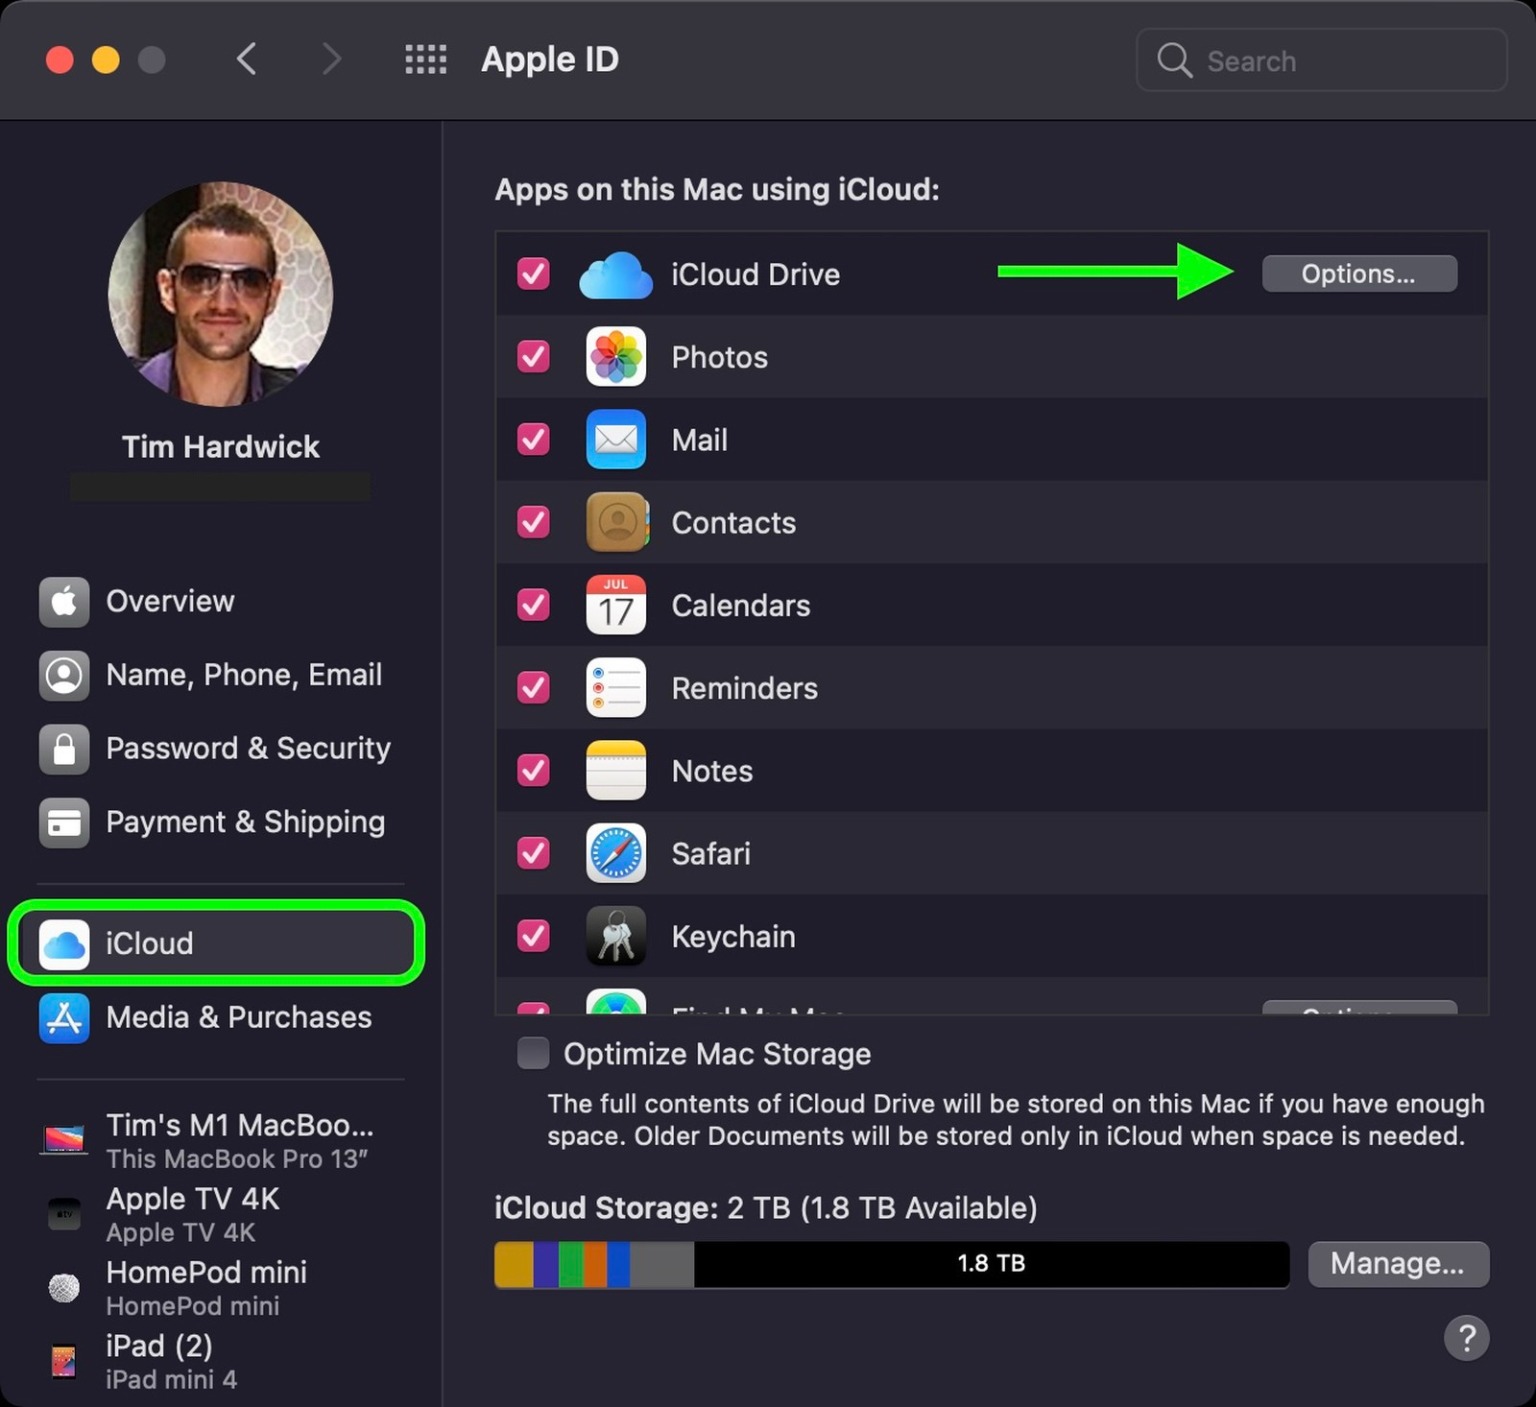Click the 'iCloud Storage: 2 TB' label
Viewport: 1536px width, 1407px height.
tap(765, 1208)
